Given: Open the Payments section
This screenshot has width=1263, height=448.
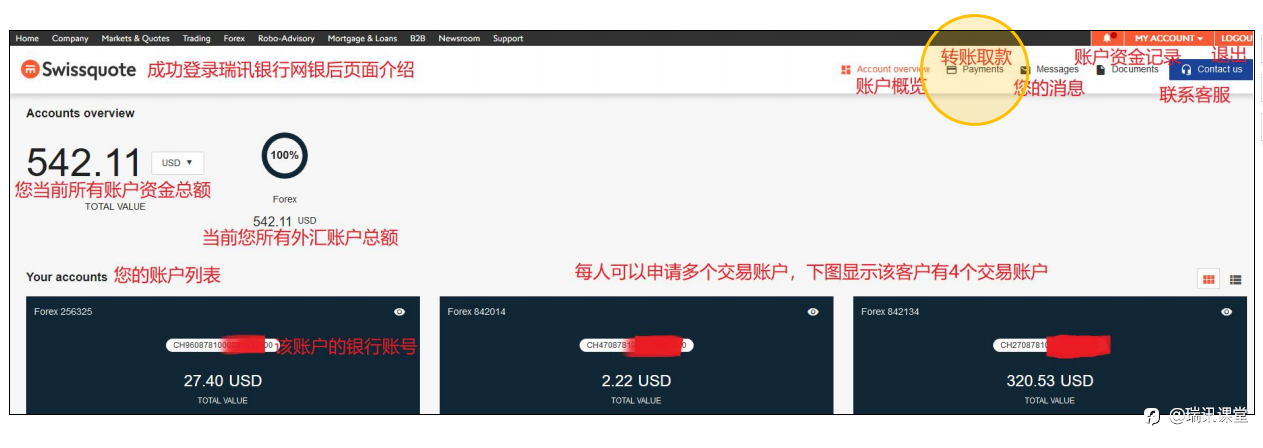Looking at the screenshot, I should (975, 70).
